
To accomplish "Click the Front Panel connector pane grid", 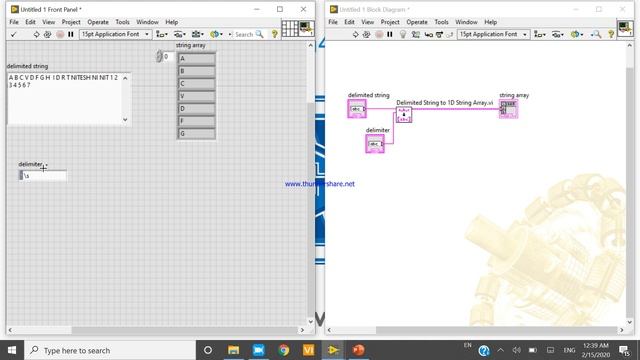I will click(x=290, y=29).
